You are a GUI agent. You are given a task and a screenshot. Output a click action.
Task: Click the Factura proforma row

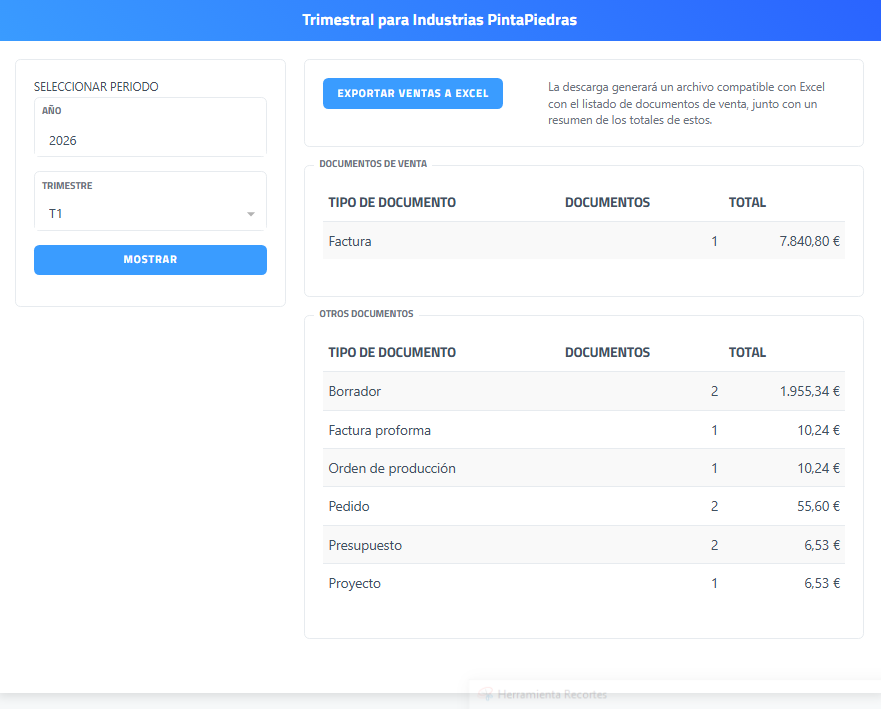[583, 430]
